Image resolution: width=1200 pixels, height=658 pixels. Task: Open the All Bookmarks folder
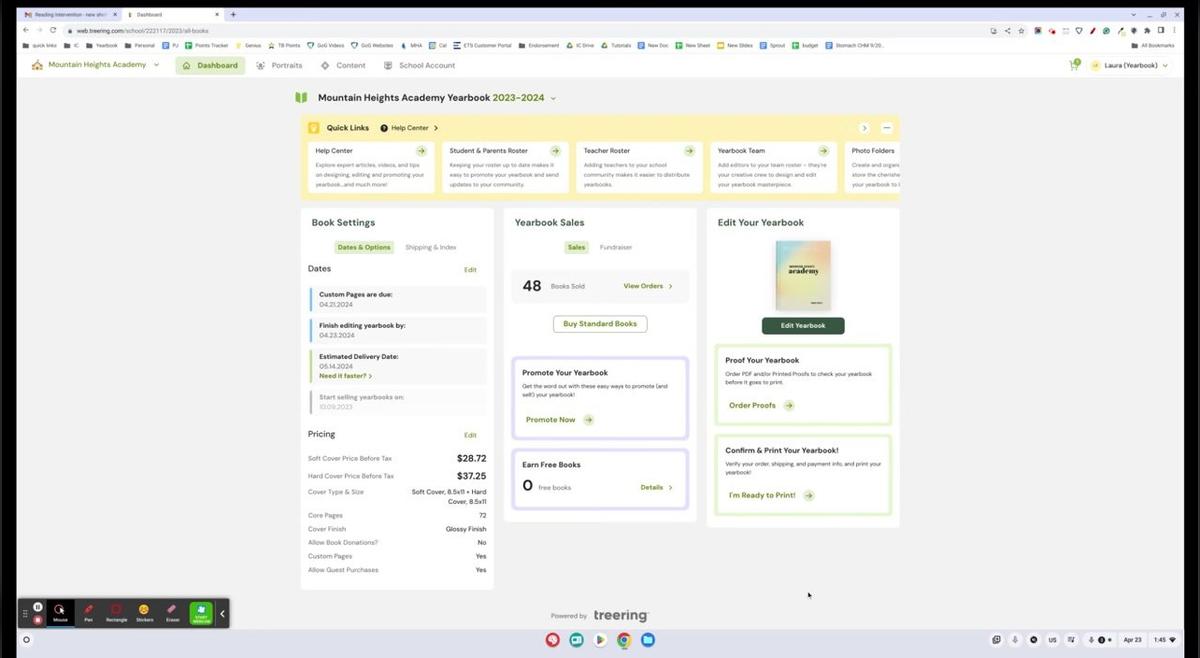click(x=1152, y=45)
